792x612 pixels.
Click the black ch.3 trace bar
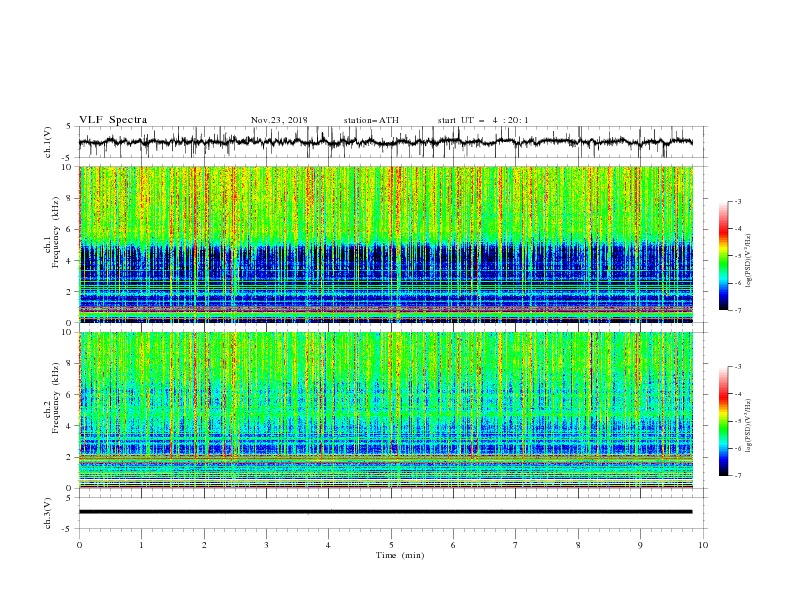tap(385, 512)
